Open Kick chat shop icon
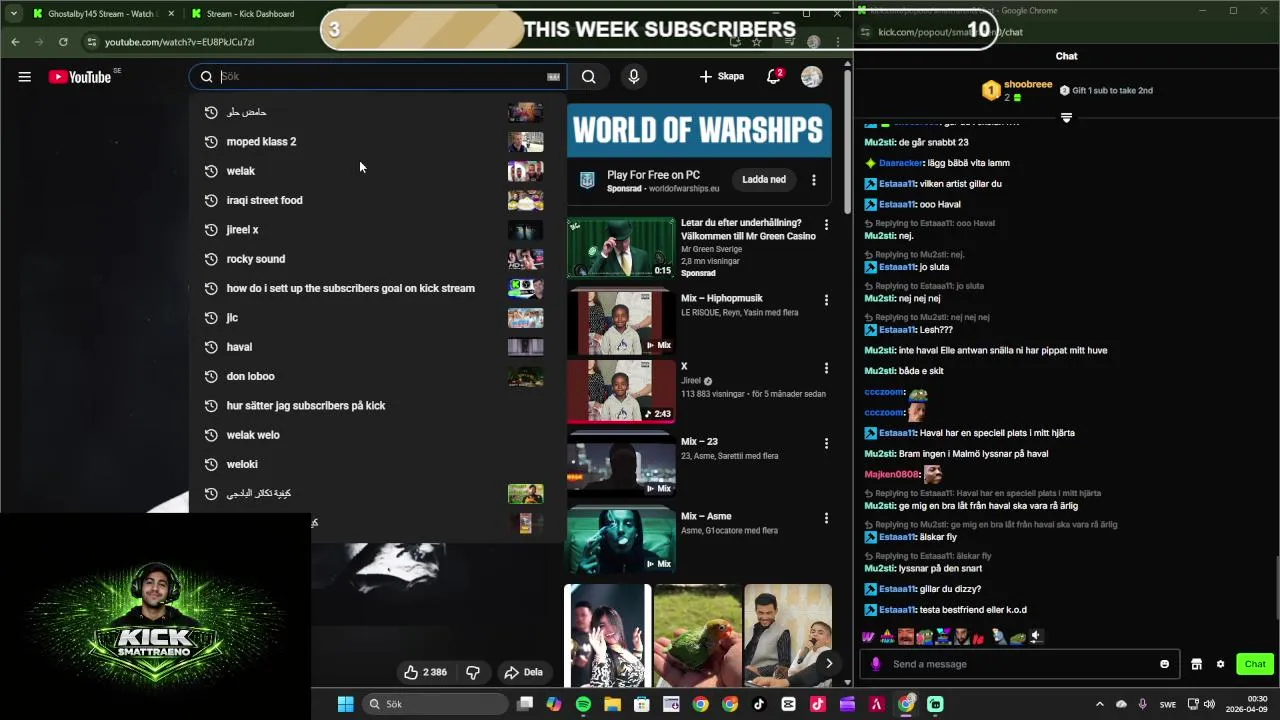The width and height of the screenshot is (1280, 720). 1196,664
